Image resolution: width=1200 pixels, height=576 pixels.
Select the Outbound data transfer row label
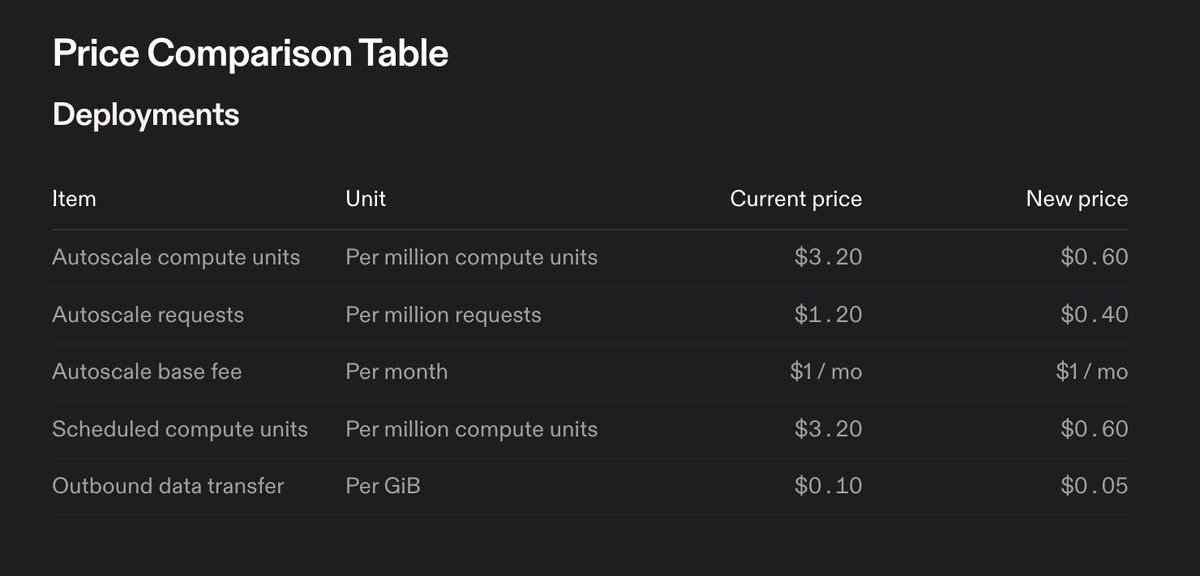click(168, 486)
